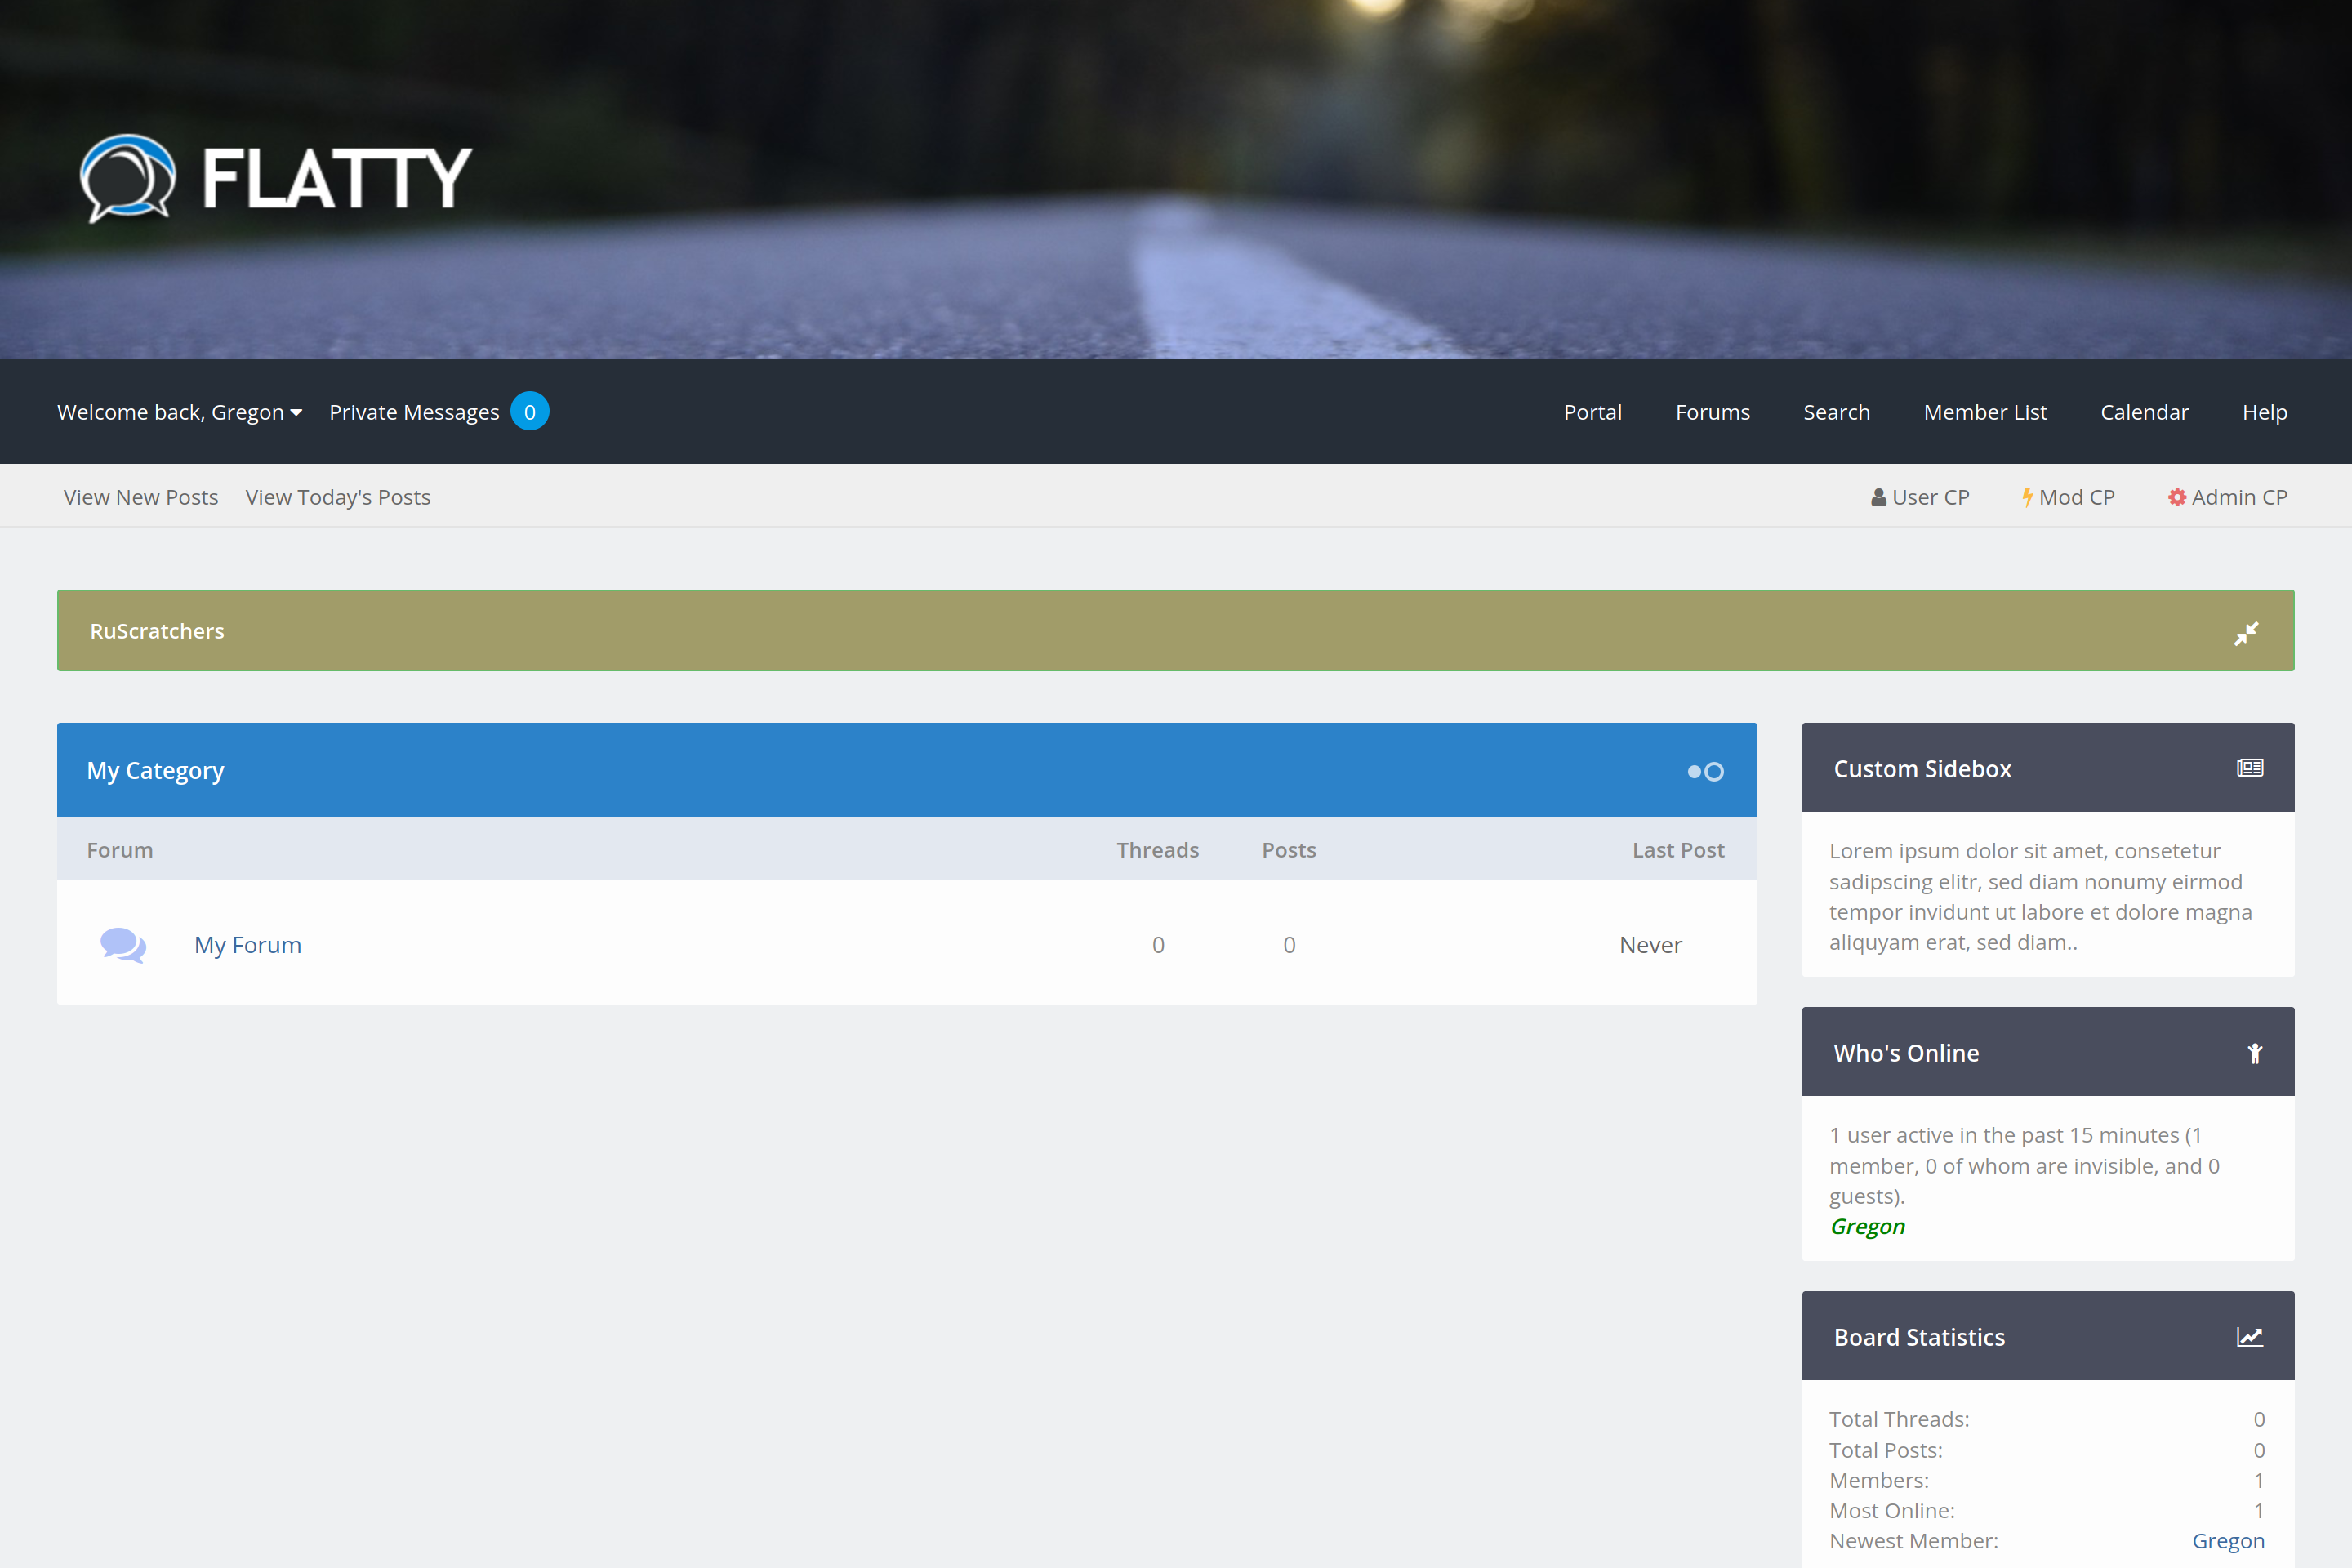Click View Today's Posts link
Screen dimensions: 2352x1568
338,497
